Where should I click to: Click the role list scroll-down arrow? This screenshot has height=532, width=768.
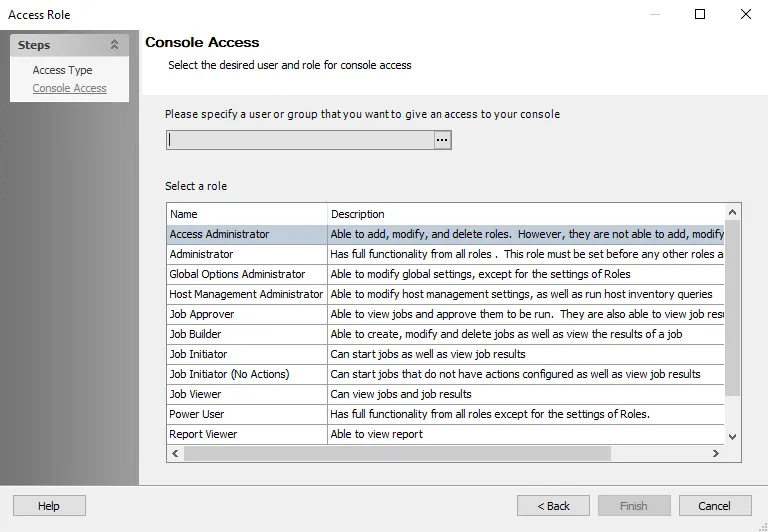tap(732, 436)
